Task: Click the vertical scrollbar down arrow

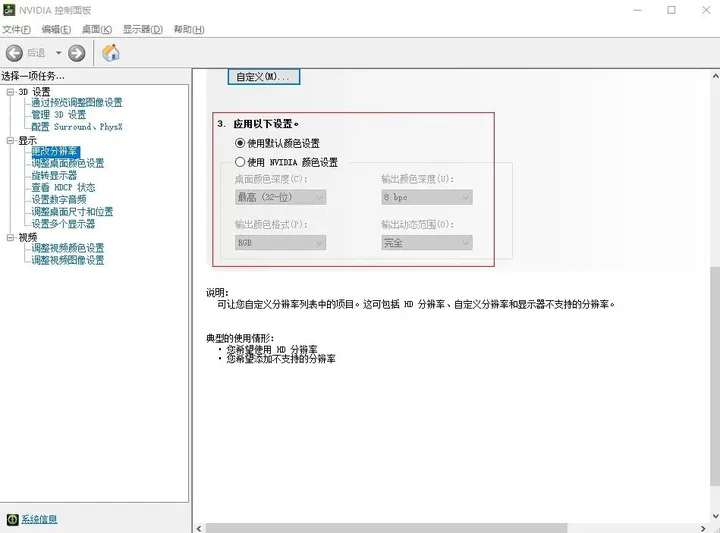Action: coord(715,516)
